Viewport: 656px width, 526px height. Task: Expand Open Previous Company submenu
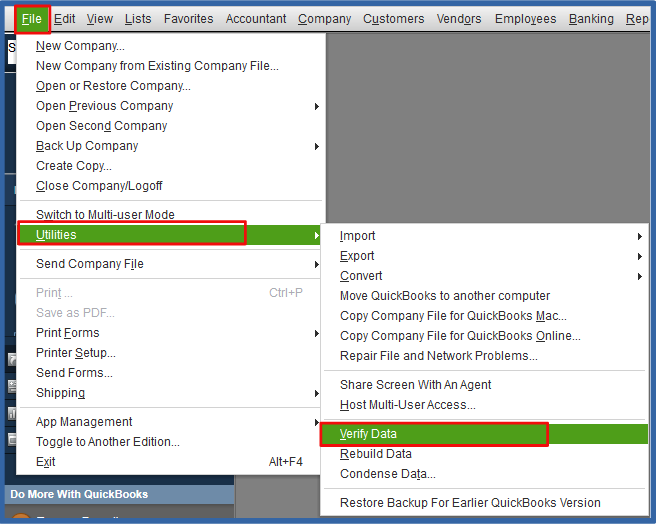169,106
